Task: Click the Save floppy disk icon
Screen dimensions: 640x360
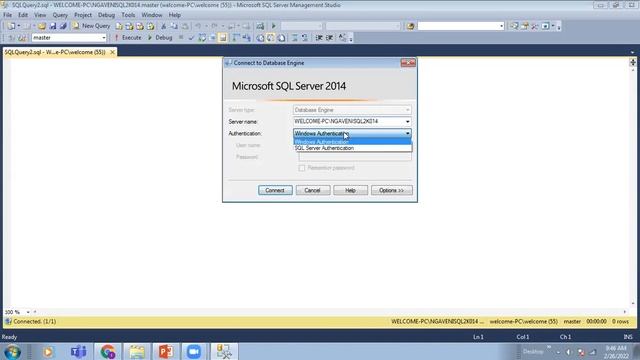Action: (53, 26)
